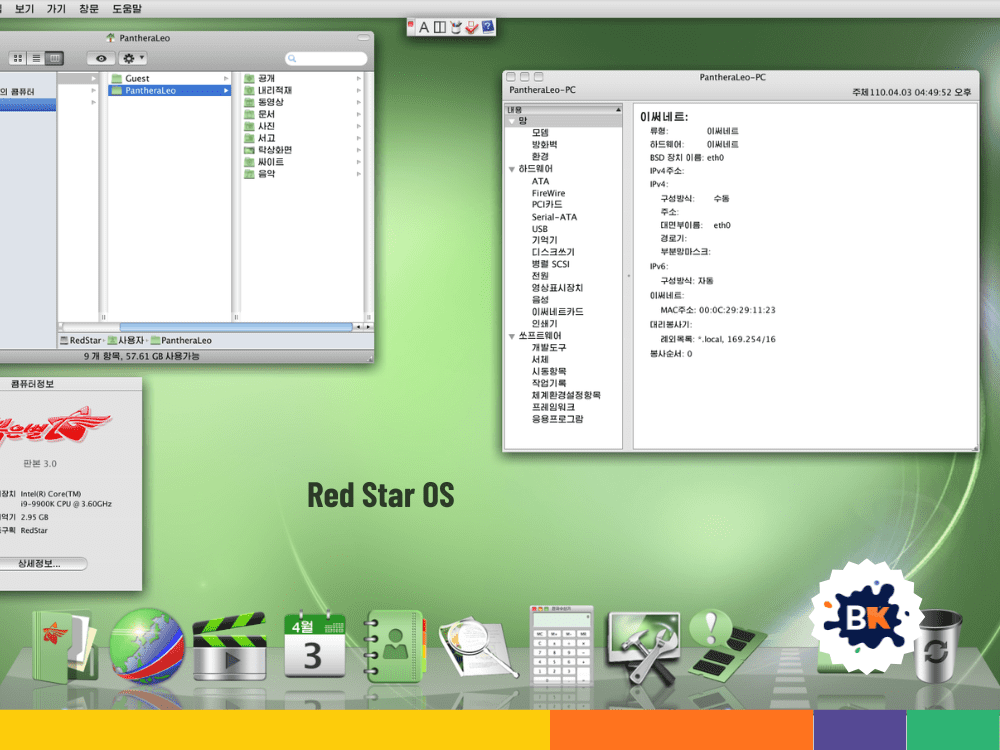Screen dimensions: 1000x750
Task: Switch file browser to column view
Action: coord(55,59)
